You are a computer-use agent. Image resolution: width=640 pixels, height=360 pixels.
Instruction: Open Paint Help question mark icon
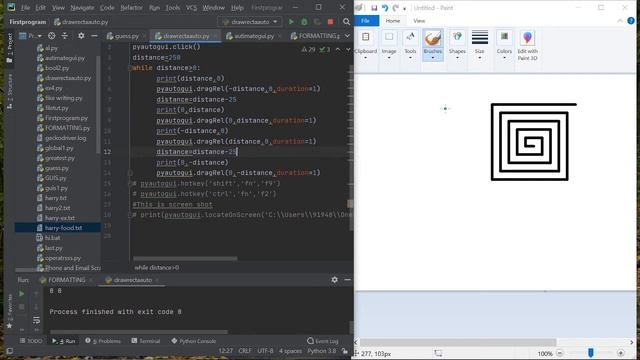point(631,21)
